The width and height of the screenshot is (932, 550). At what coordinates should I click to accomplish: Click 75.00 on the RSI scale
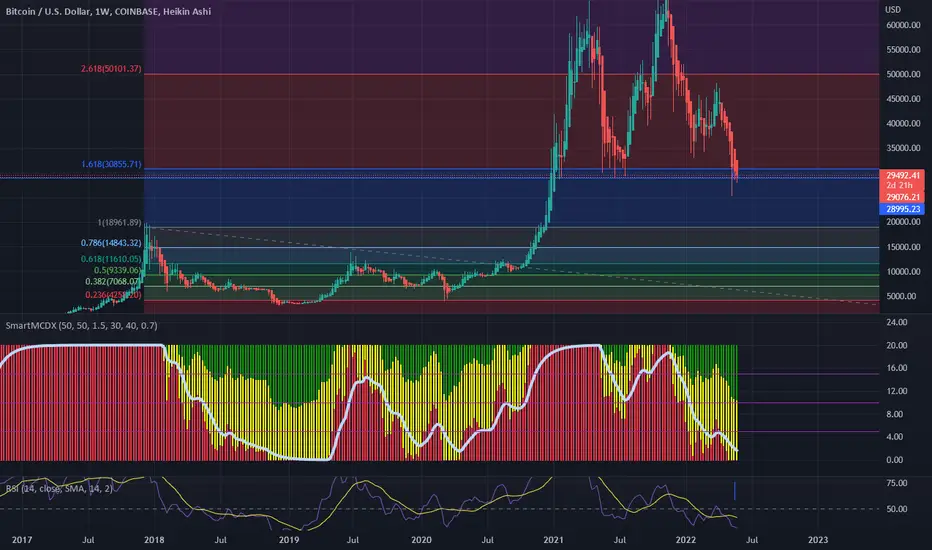897,483
